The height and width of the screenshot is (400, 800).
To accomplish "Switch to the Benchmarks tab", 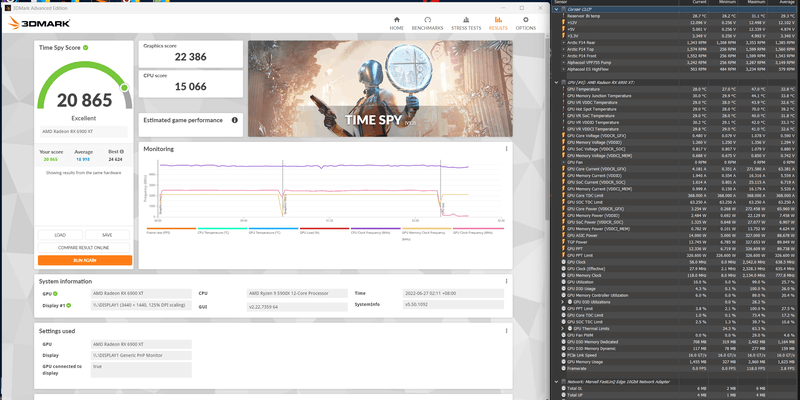I will point(428,23).
